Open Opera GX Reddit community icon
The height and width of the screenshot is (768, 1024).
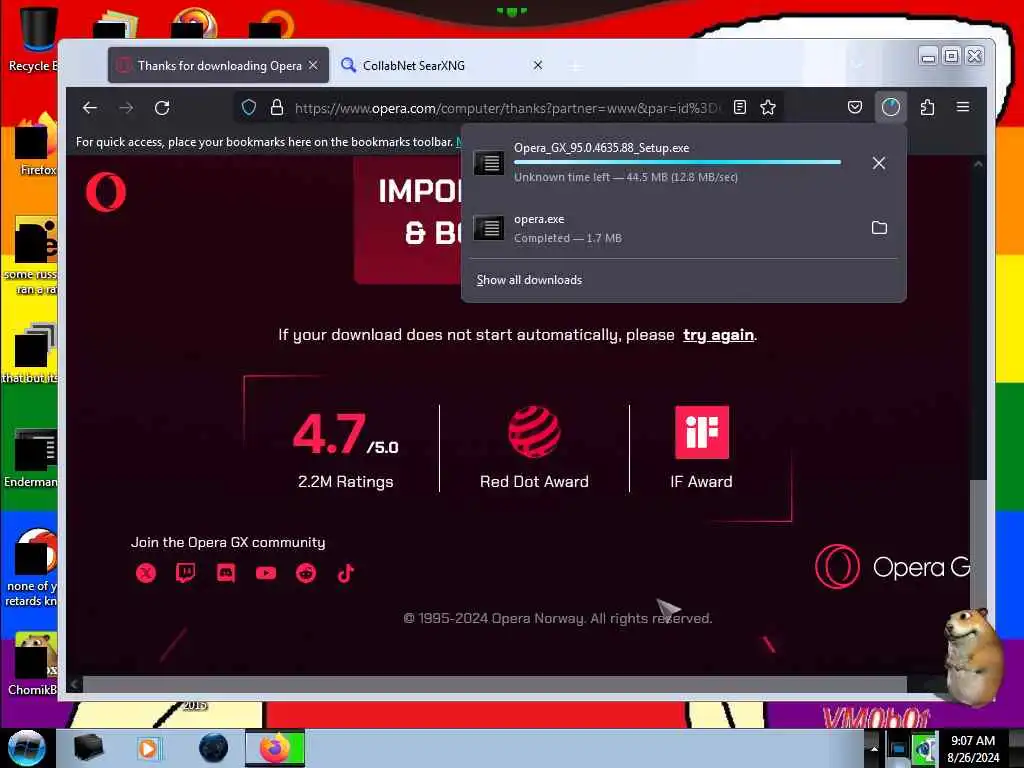[x=306, y=573]
